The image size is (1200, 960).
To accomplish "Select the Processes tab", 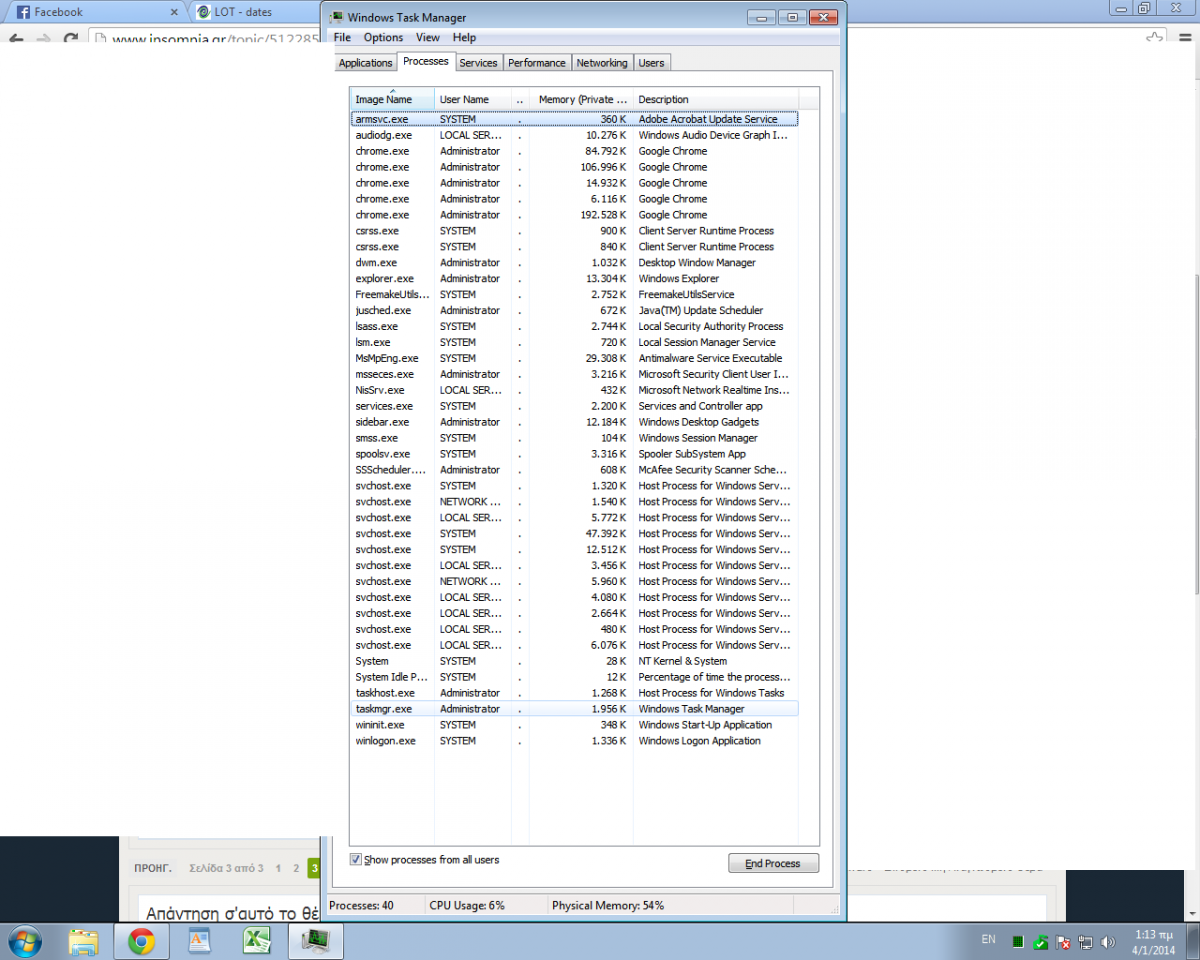I will point(425,61).
